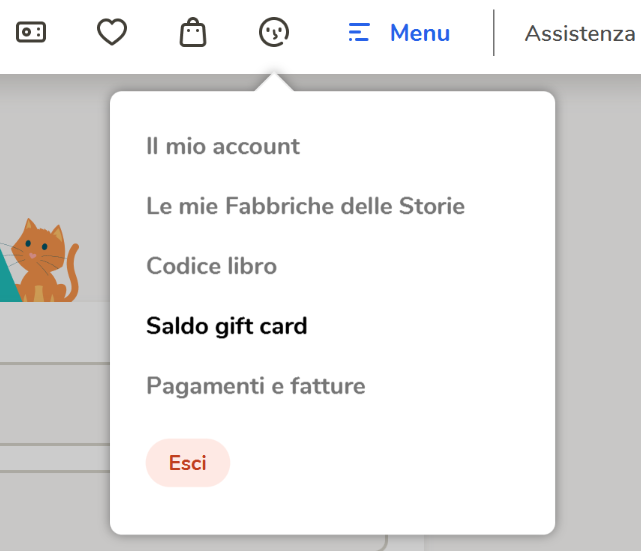
Task: Open the gift card voucher icon
Action: tap(31, 32)
